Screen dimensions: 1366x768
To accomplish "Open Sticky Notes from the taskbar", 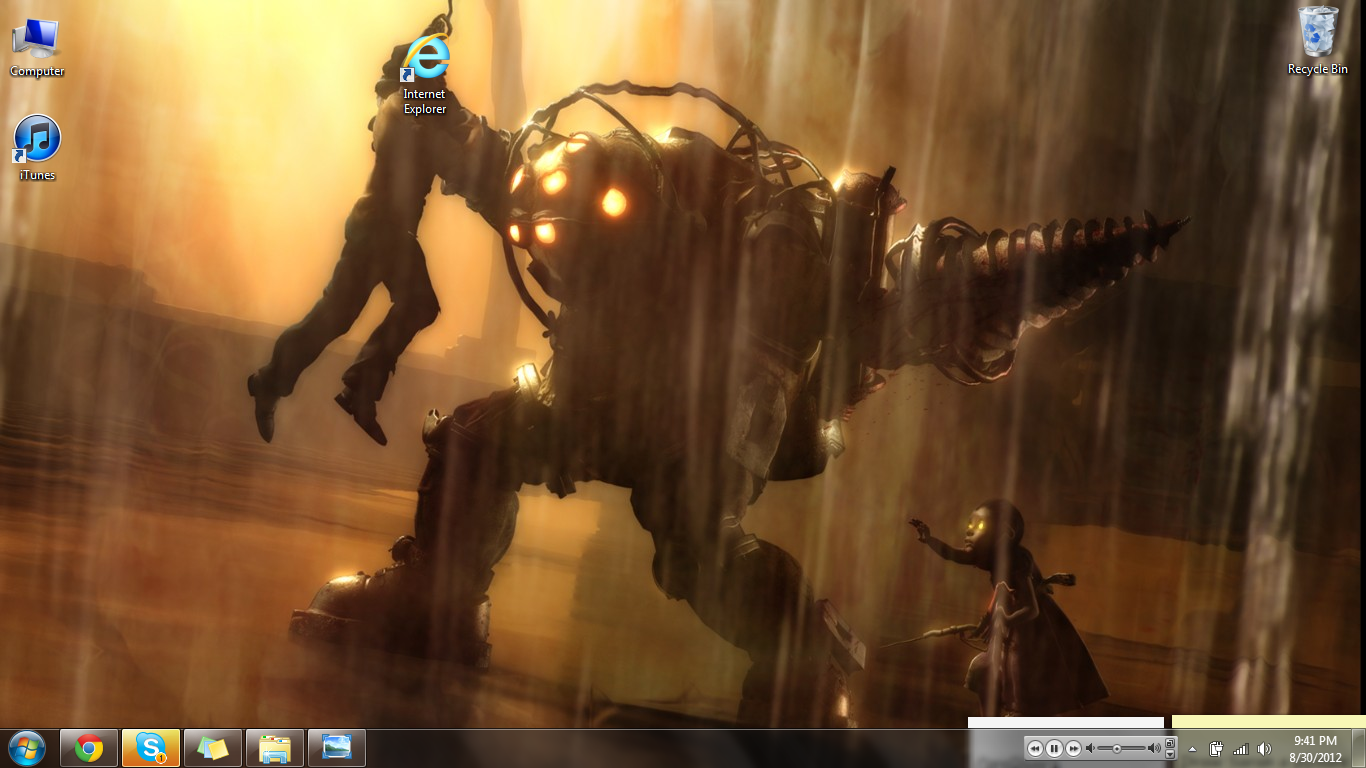I will (x=213, y=748).
